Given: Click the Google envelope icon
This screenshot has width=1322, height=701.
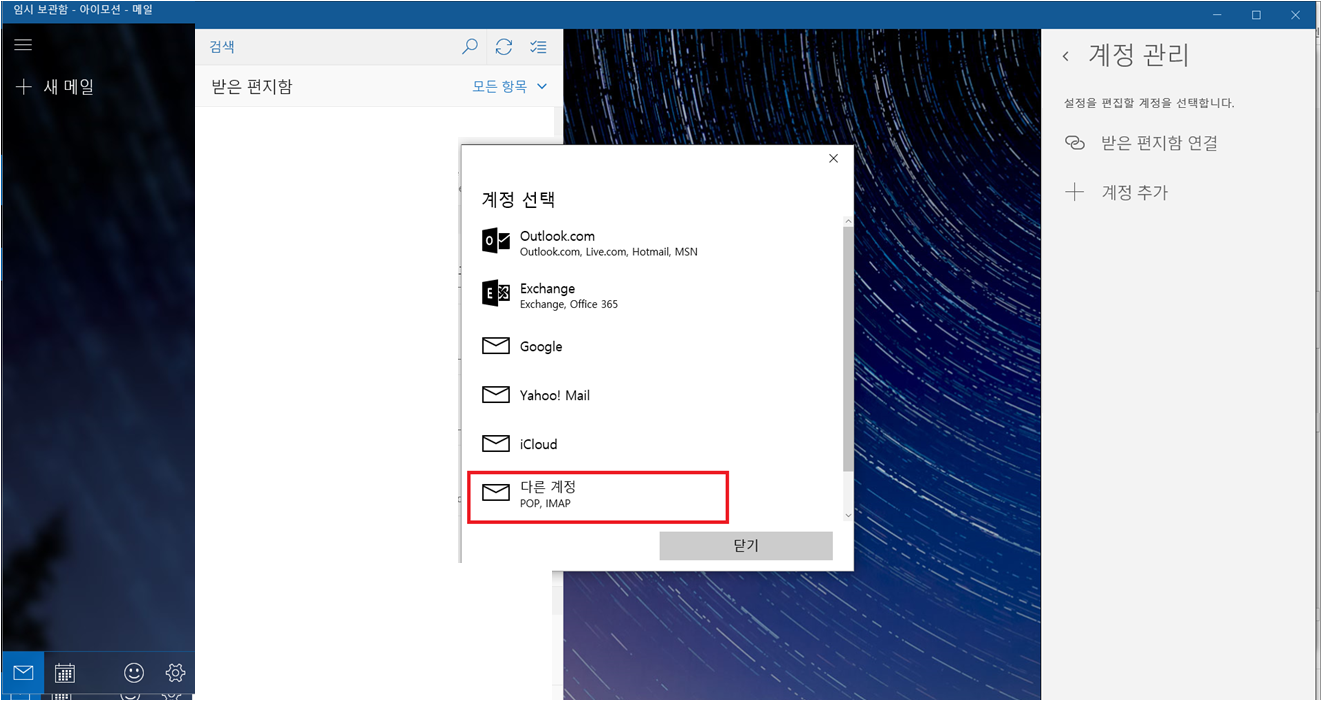Looking at the screenshot, I should coord(496,346).
